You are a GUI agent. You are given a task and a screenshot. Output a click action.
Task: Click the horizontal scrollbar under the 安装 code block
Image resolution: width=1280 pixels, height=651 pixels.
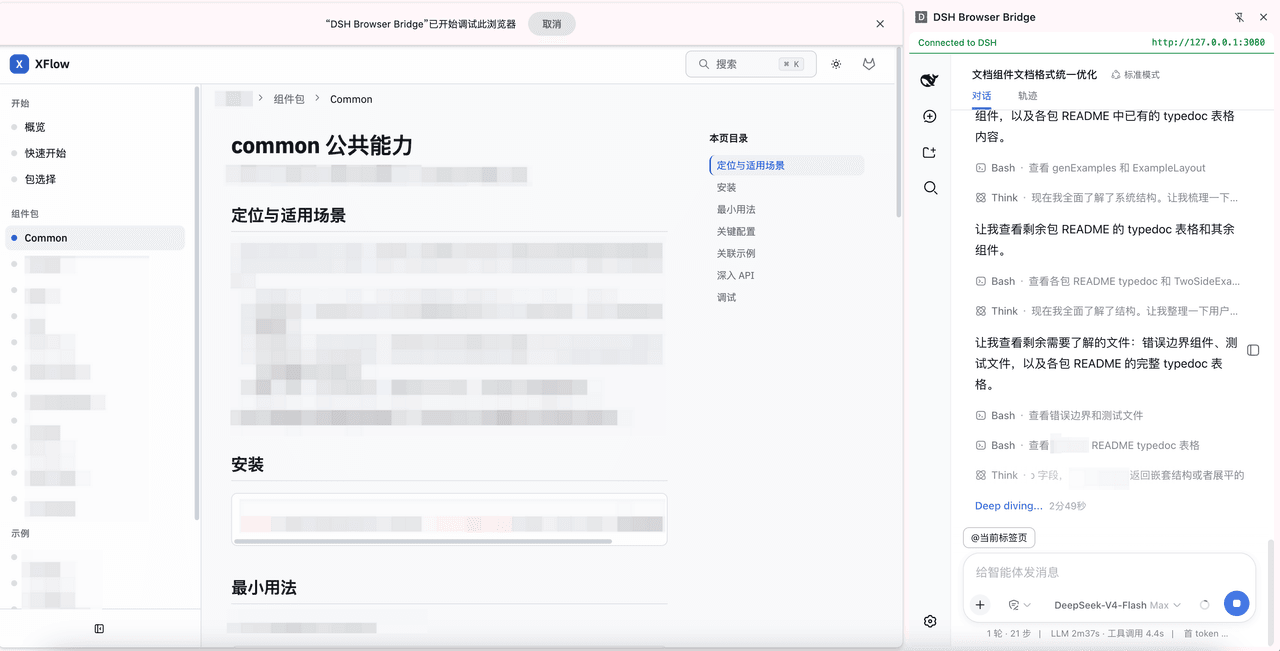pos(422,541)
